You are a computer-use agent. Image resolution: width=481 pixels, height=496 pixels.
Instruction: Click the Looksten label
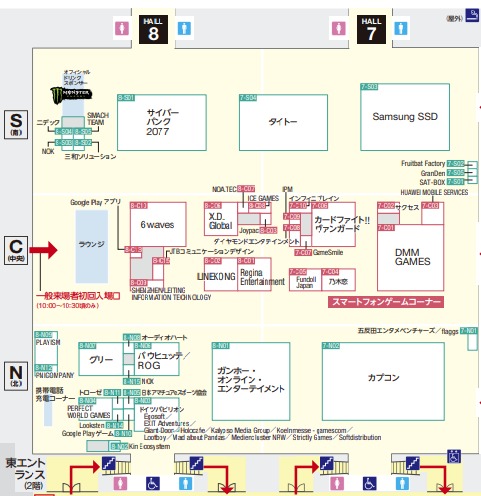(92, 425)
